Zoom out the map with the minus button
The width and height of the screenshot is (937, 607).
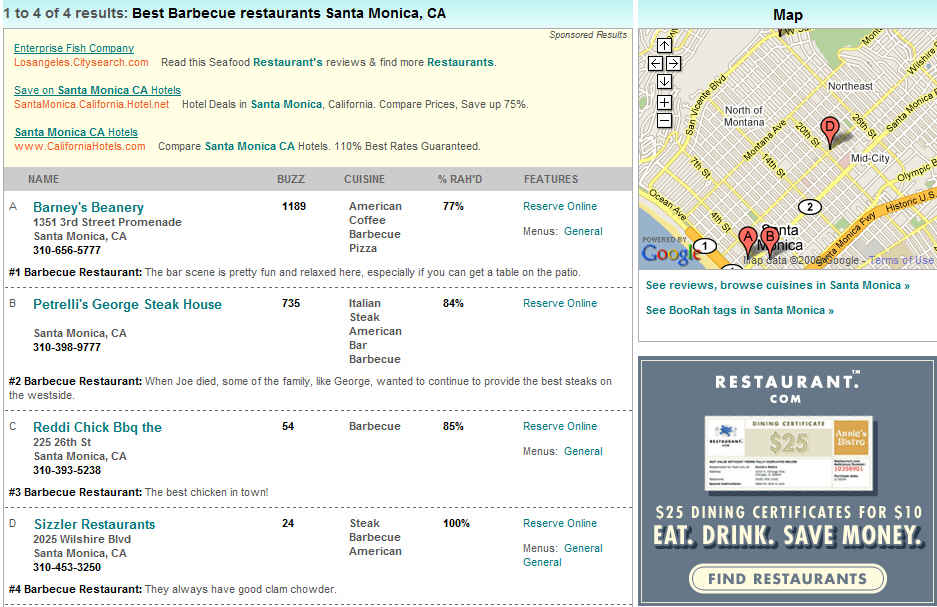664,121
